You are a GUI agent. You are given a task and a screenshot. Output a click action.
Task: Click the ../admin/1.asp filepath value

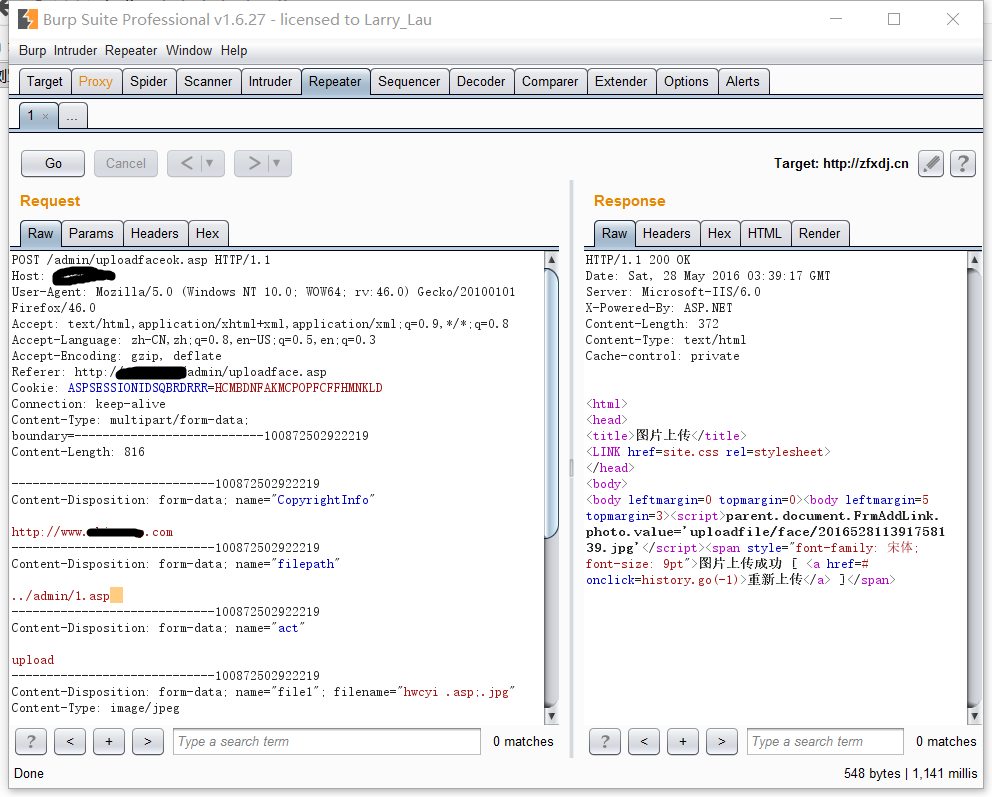(x=61, y=596)
